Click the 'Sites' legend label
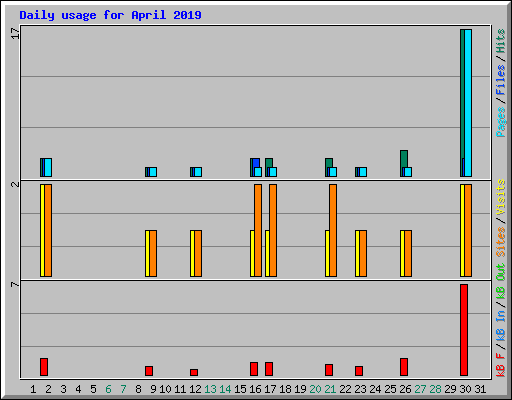 (500, 242)
